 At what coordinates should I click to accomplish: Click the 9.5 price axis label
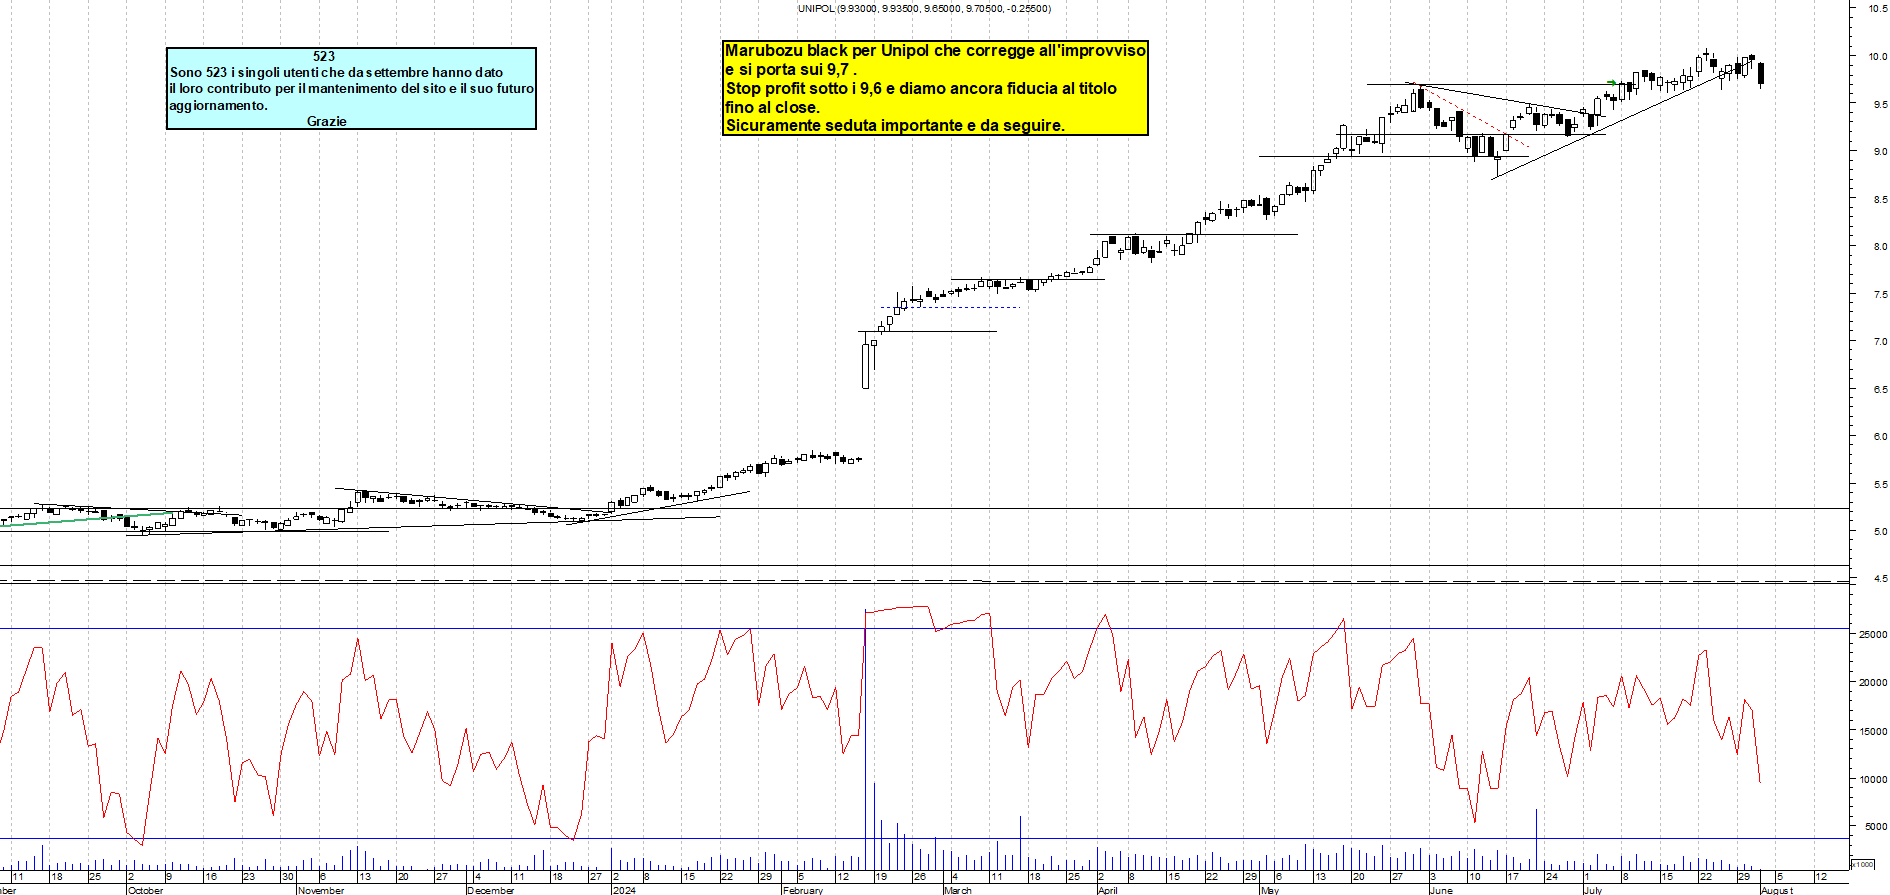[x=1880, y=104]
